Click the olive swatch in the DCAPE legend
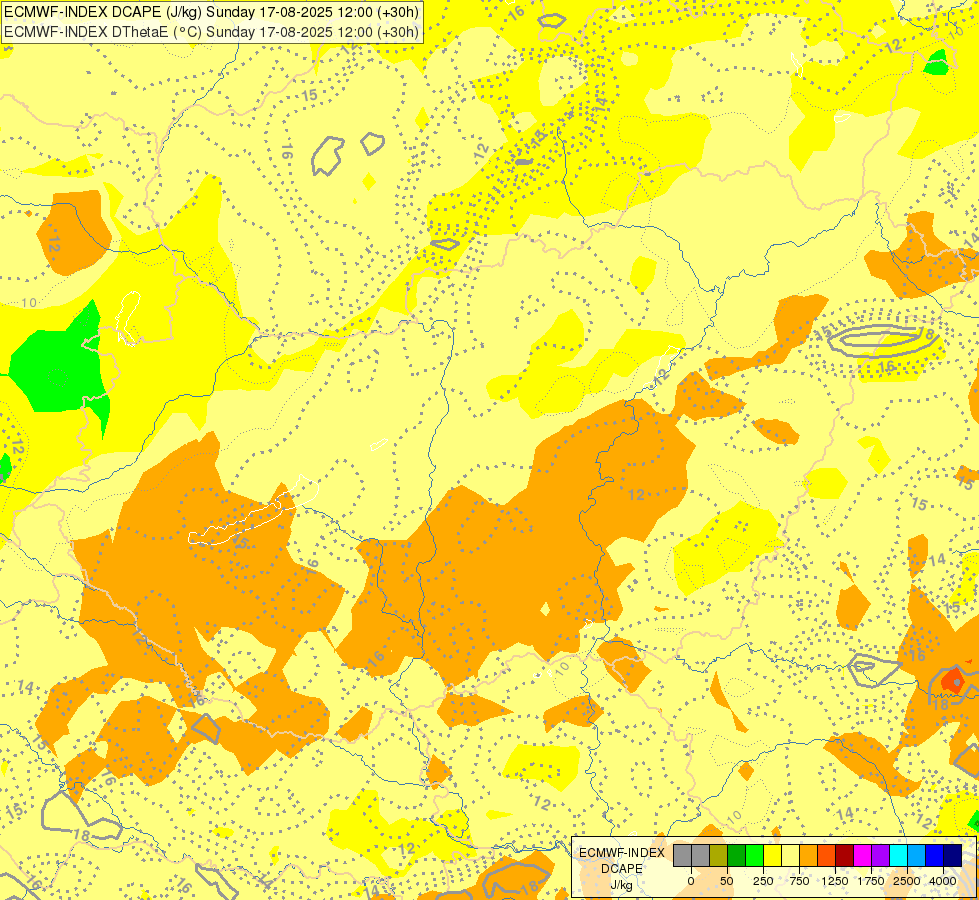The width and height of the screenshot is (979, 900). point(718,855)
